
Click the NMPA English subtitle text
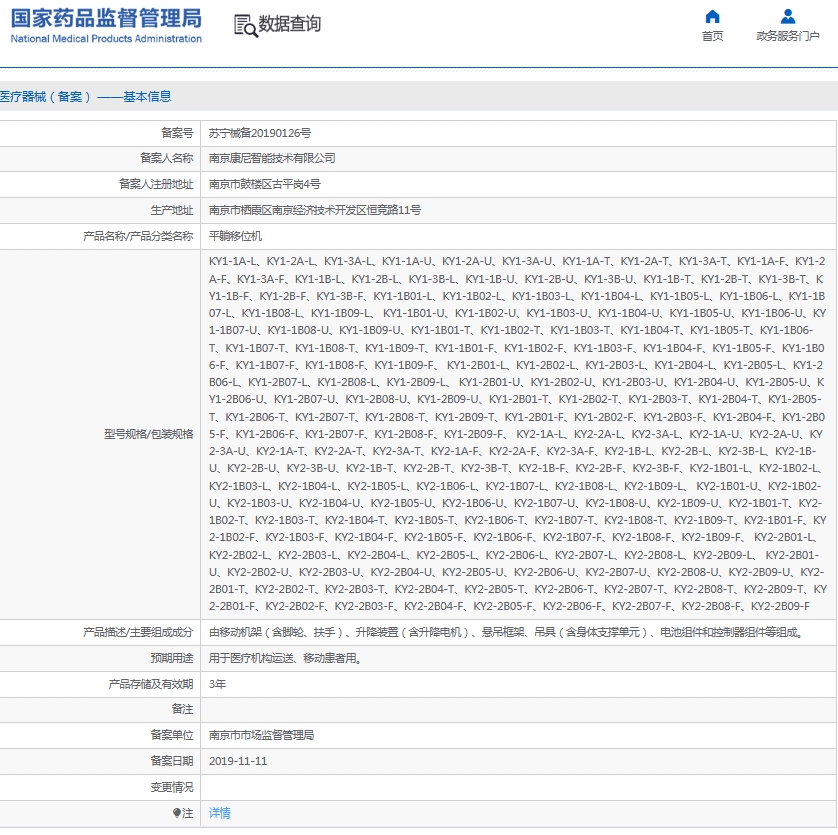[103, 39]
